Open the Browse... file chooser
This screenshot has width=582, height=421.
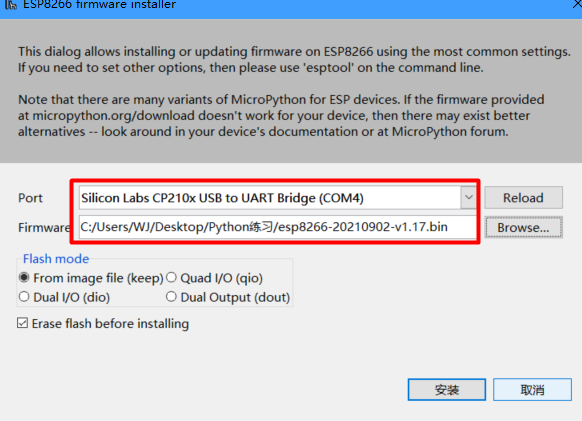coord(523,227)
